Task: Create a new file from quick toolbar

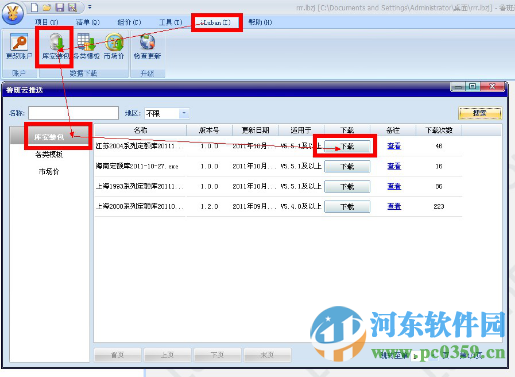Action: coord(34,7)
